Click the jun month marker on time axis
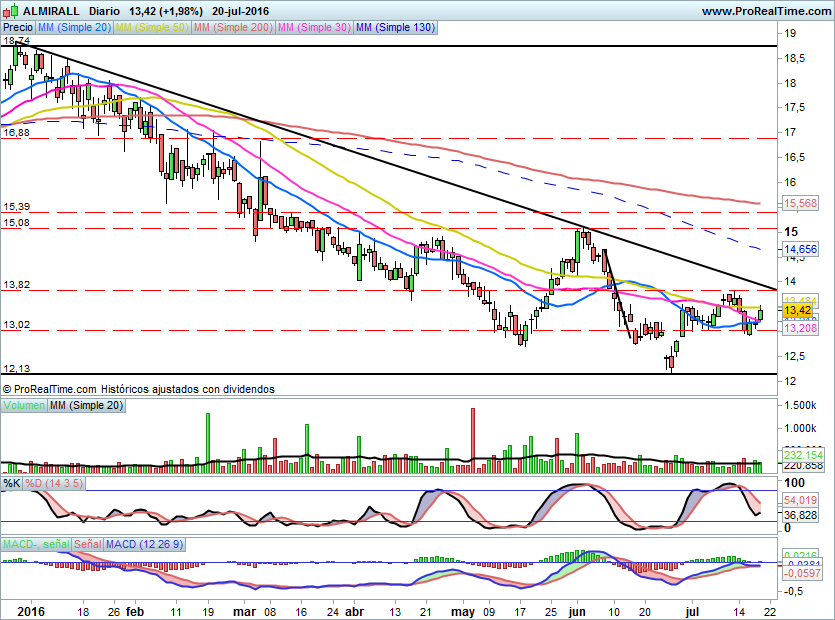 coord(577,611)
